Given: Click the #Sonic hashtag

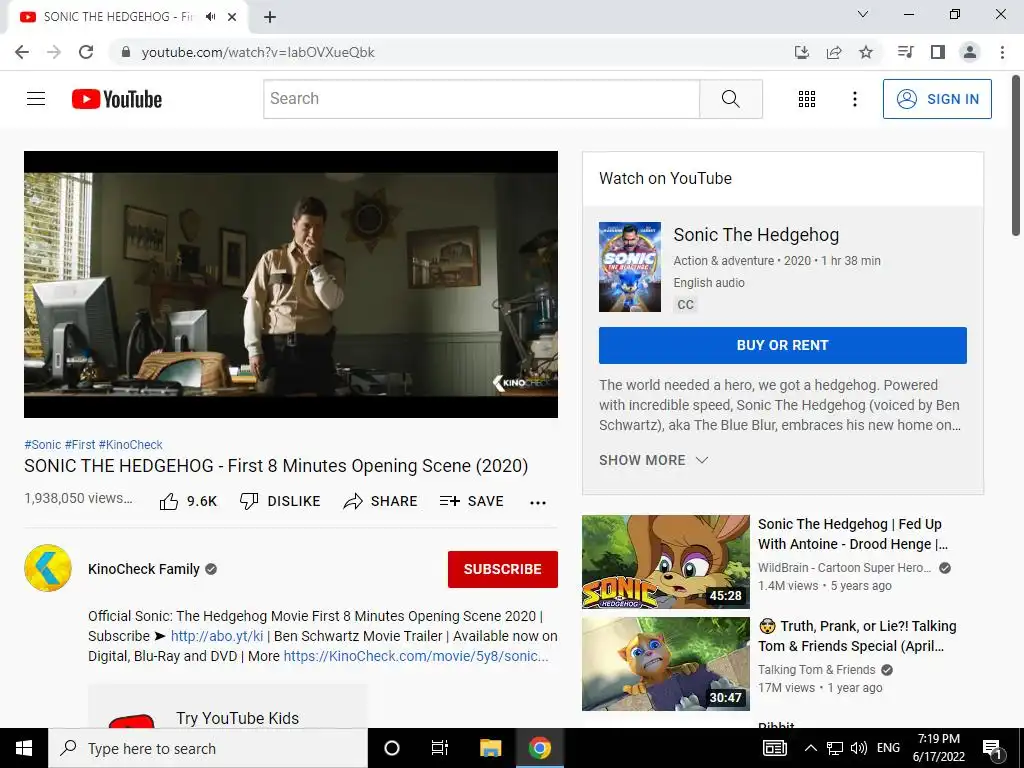Looking at the screenshot, I should 42,445.
